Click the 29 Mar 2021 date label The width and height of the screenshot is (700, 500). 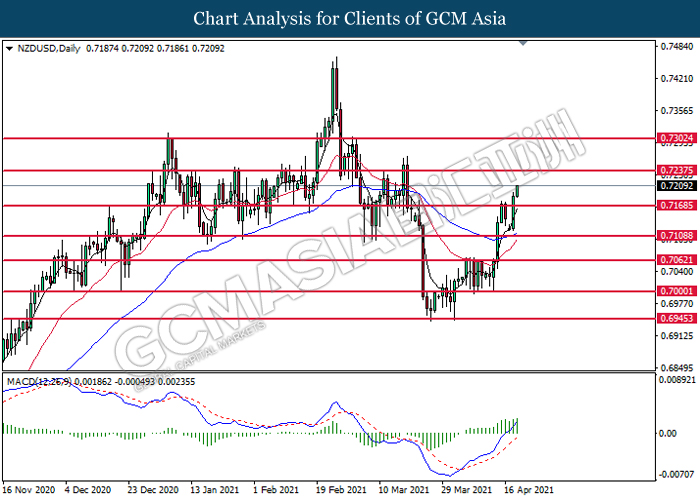coord(467,490)
